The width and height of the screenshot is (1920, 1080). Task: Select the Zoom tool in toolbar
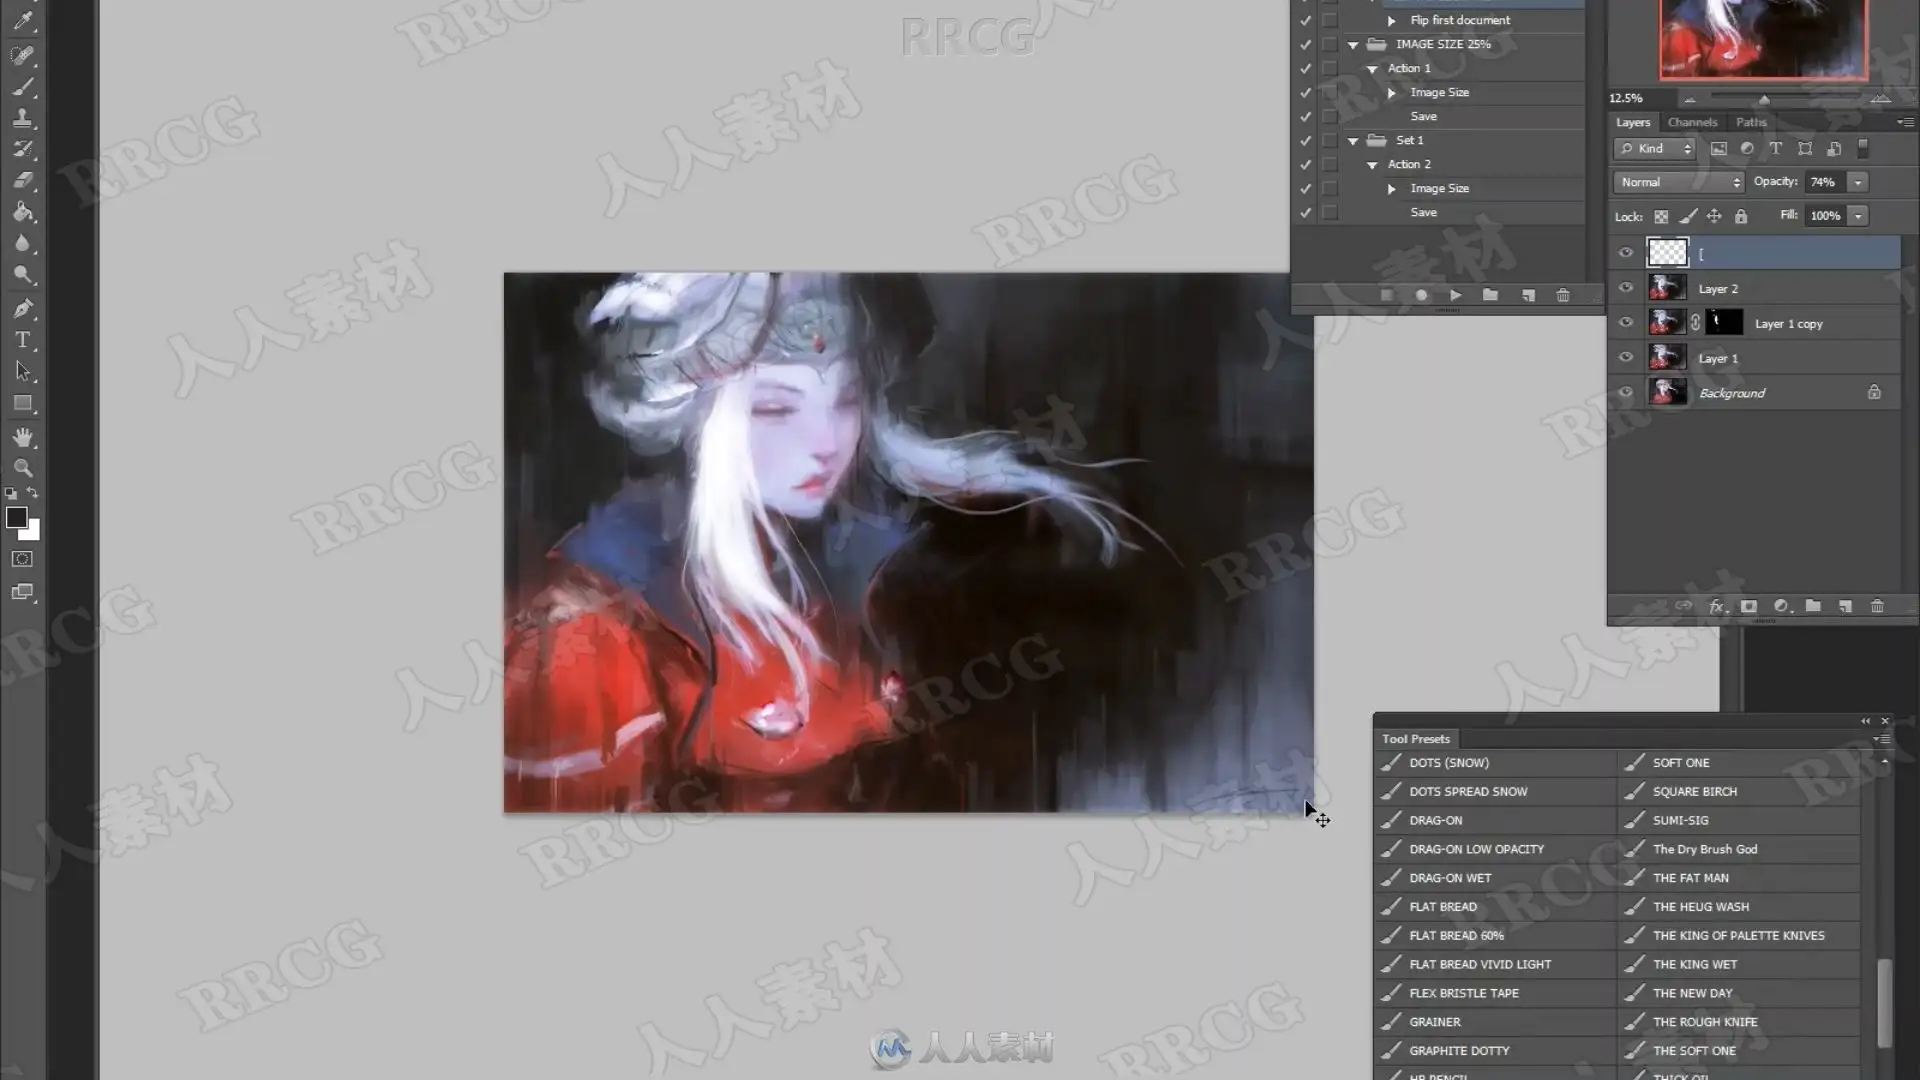[x=22, y=467]
